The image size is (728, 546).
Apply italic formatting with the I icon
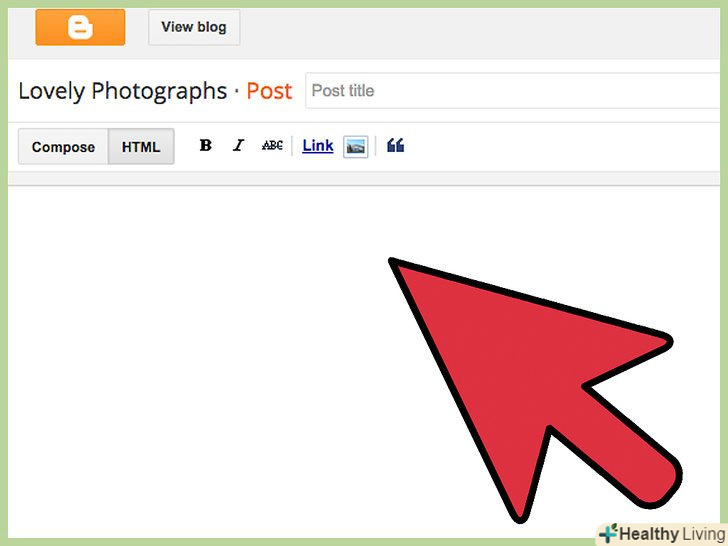[x=238, y=146]
